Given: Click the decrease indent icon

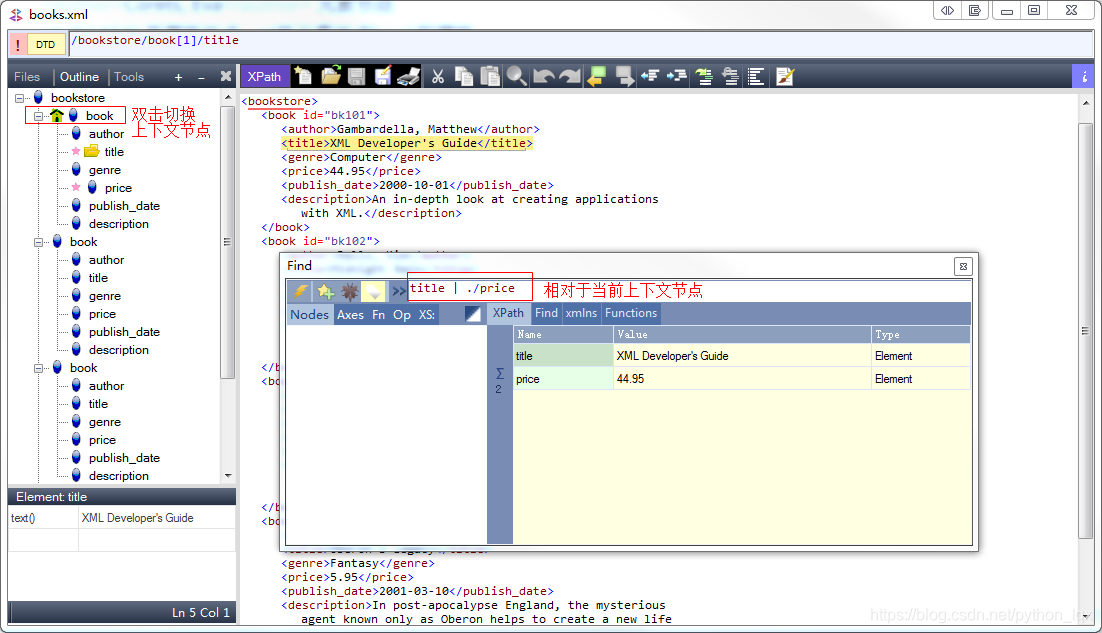Looking at the screenshot, I should point(650,76).
